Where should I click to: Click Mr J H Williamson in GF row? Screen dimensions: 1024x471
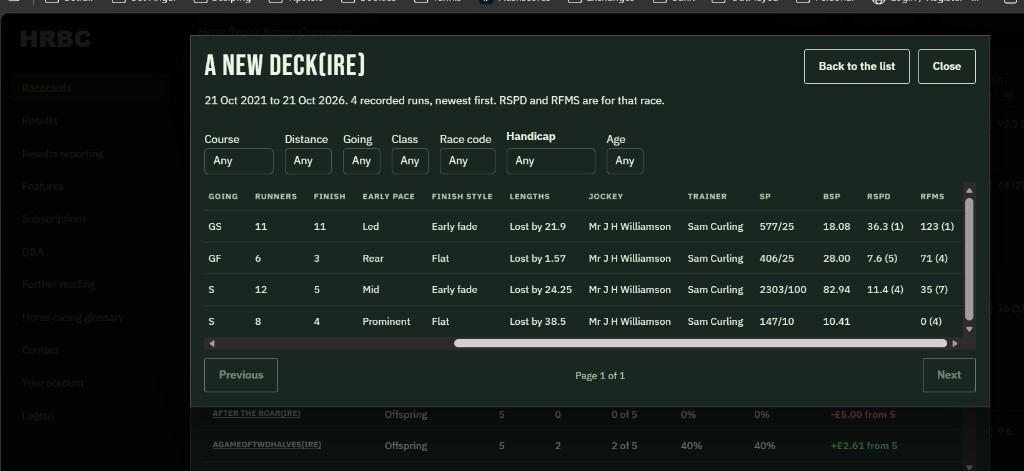point(630,258)
